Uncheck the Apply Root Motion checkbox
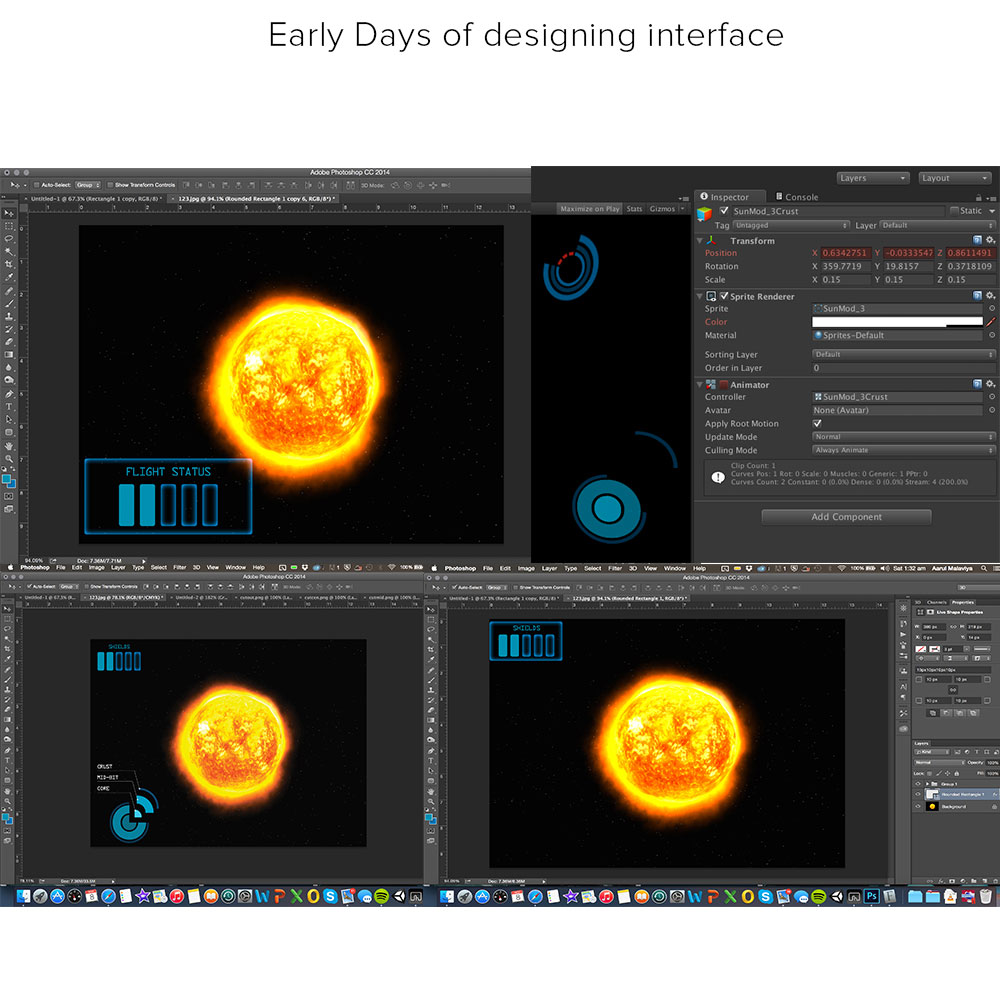This screenshot has width=1000, height=1000. tap(817, 424)
